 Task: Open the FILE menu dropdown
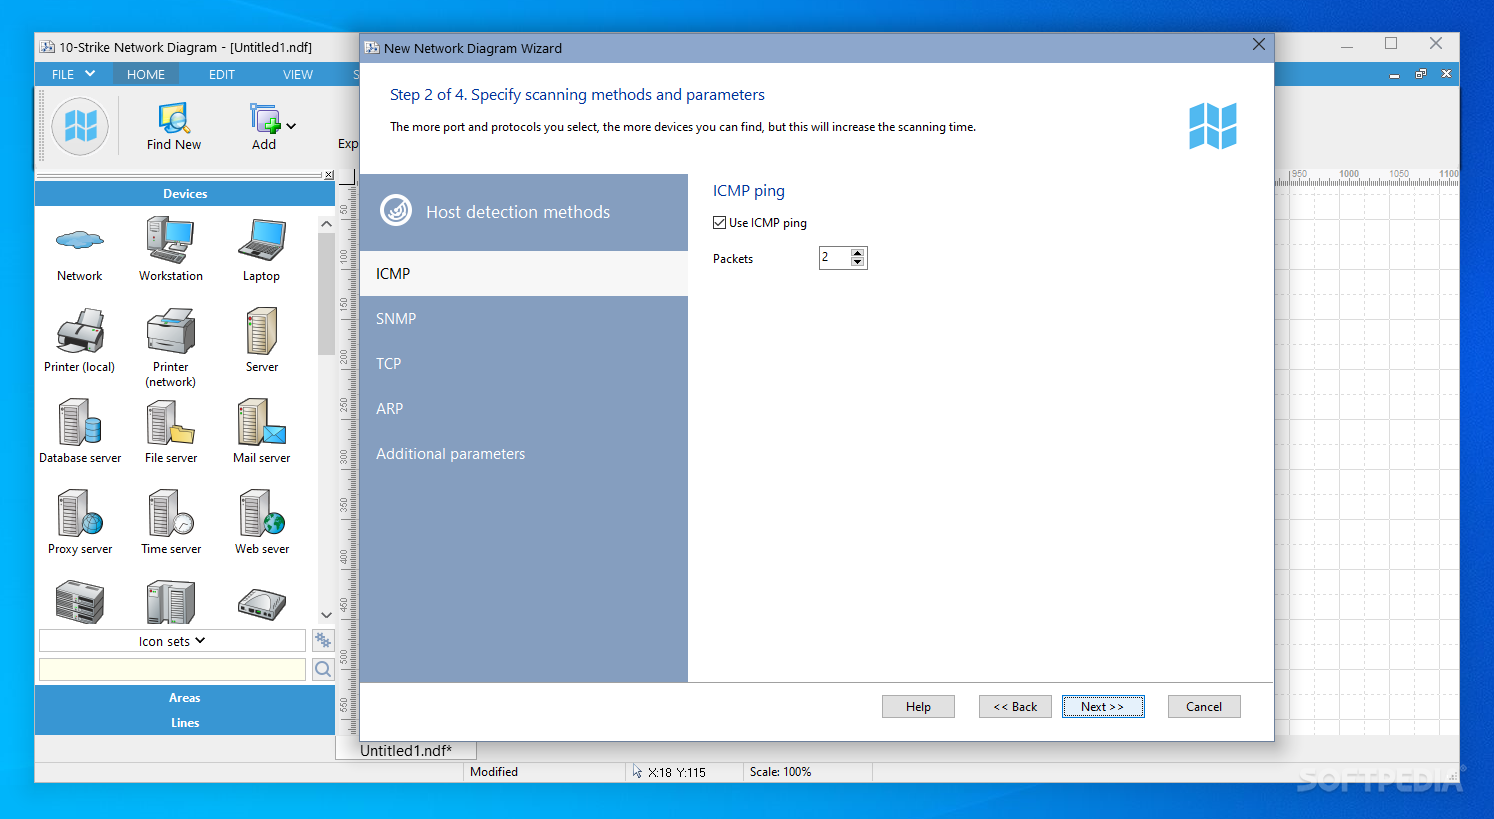pyautogui.click(x=73, y=74)
